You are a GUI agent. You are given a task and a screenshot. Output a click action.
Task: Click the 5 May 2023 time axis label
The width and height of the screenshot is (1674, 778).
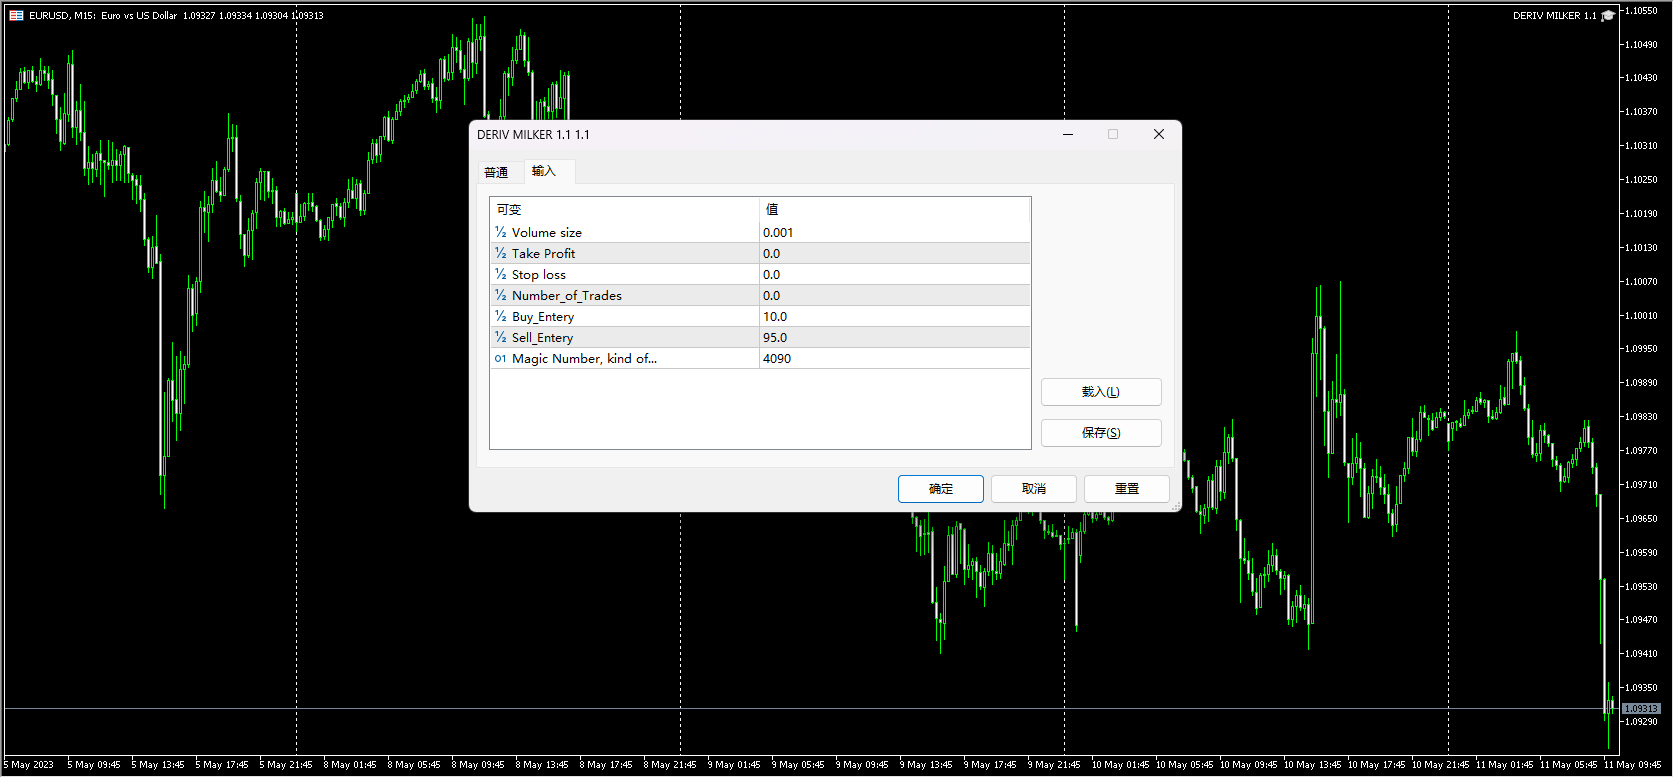(x=29, y=764)
